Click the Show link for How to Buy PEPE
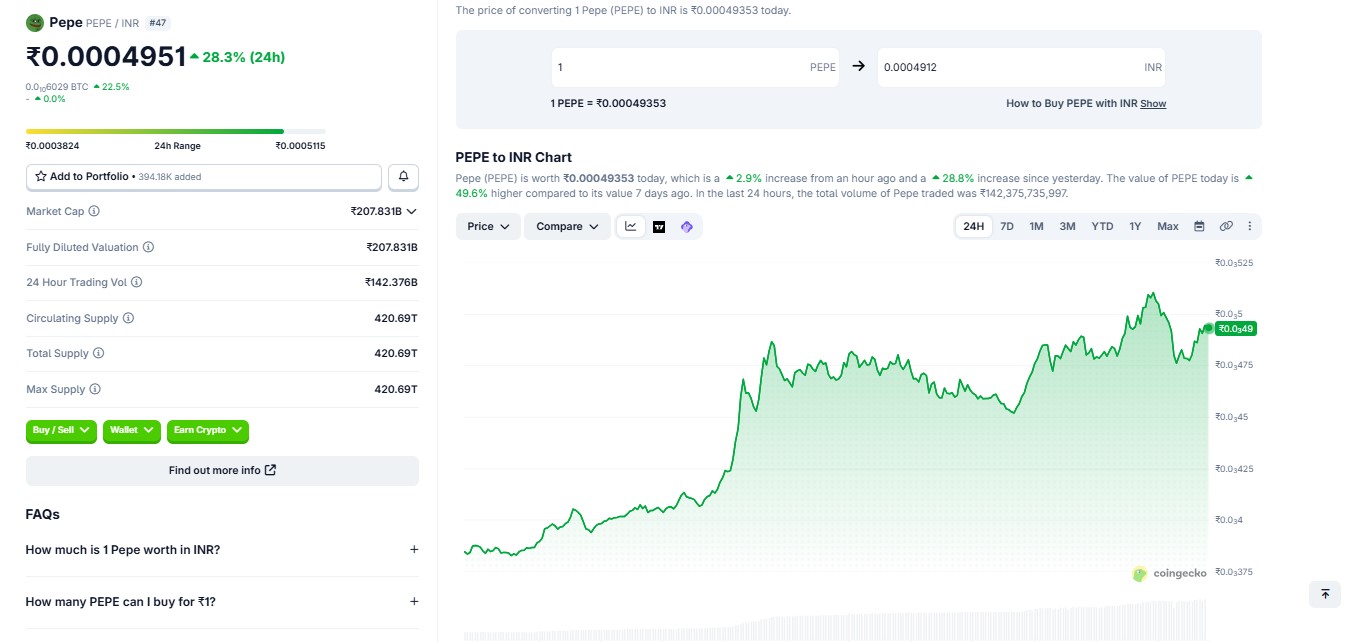The height and width of the screenshot is (642, 1350). coord(1153,103)
